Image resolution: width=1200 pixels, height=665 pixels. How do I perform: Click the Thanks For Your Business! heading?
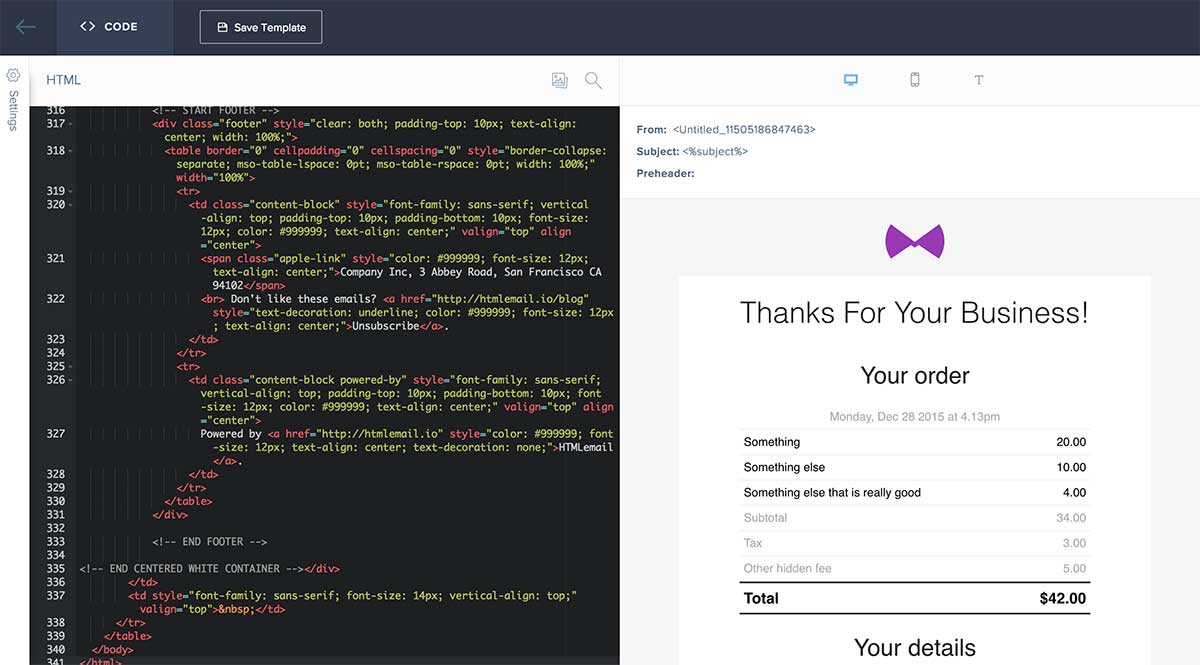click(914, 313)
